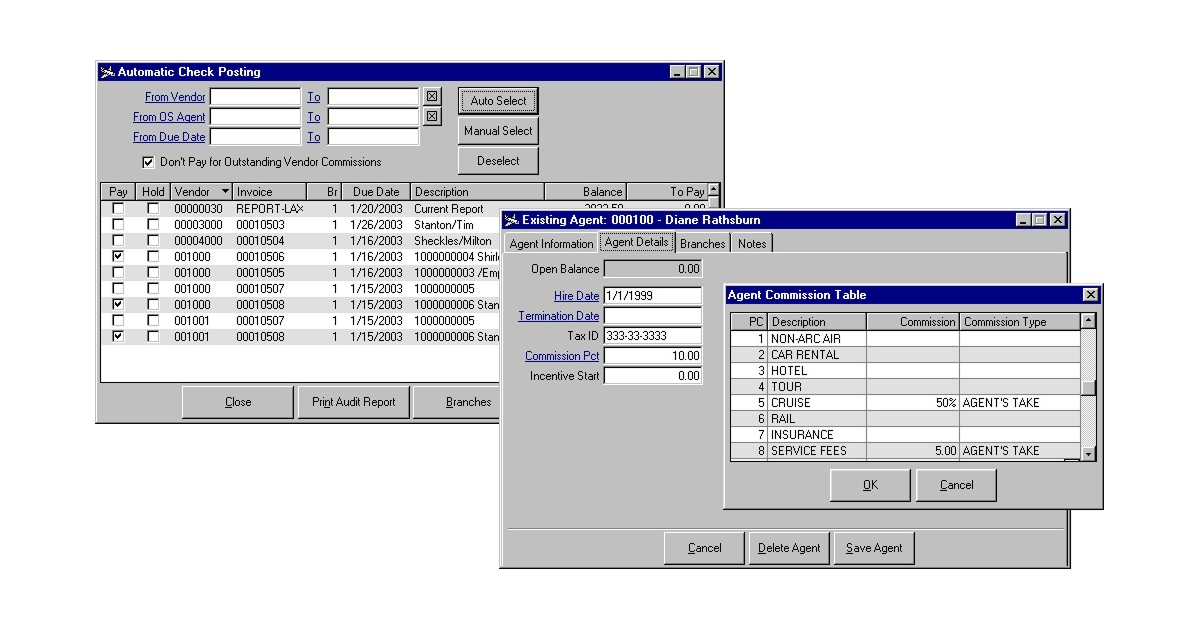Screen dimensions: 1200x630
Task: Check Hold for invoice 00010504
Action: pyautogui.click(x=152, y=241)
